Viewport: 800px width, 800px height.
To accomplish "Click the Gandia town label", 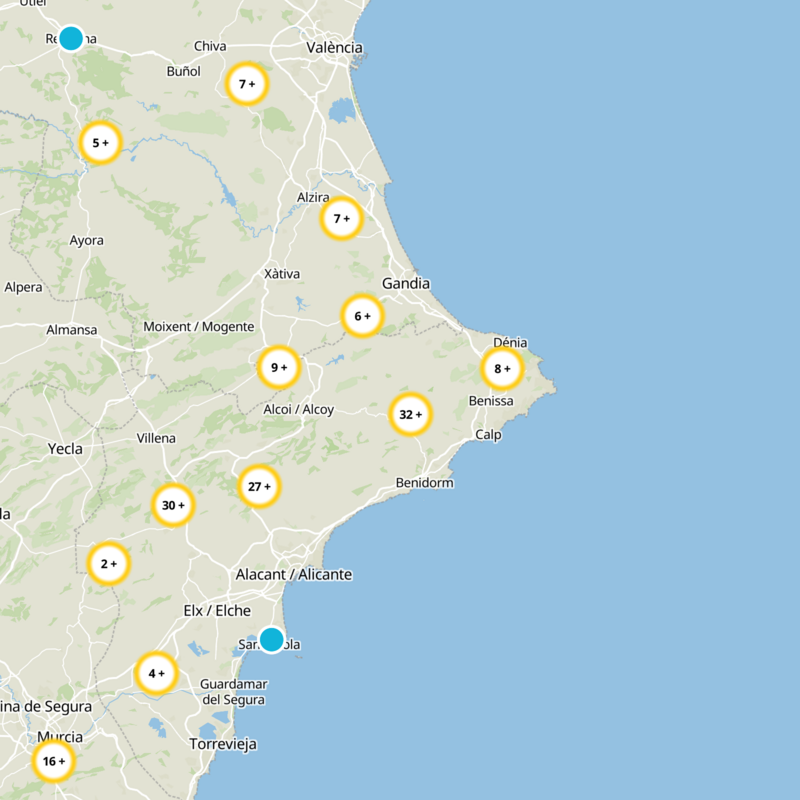I will (406, 283).
